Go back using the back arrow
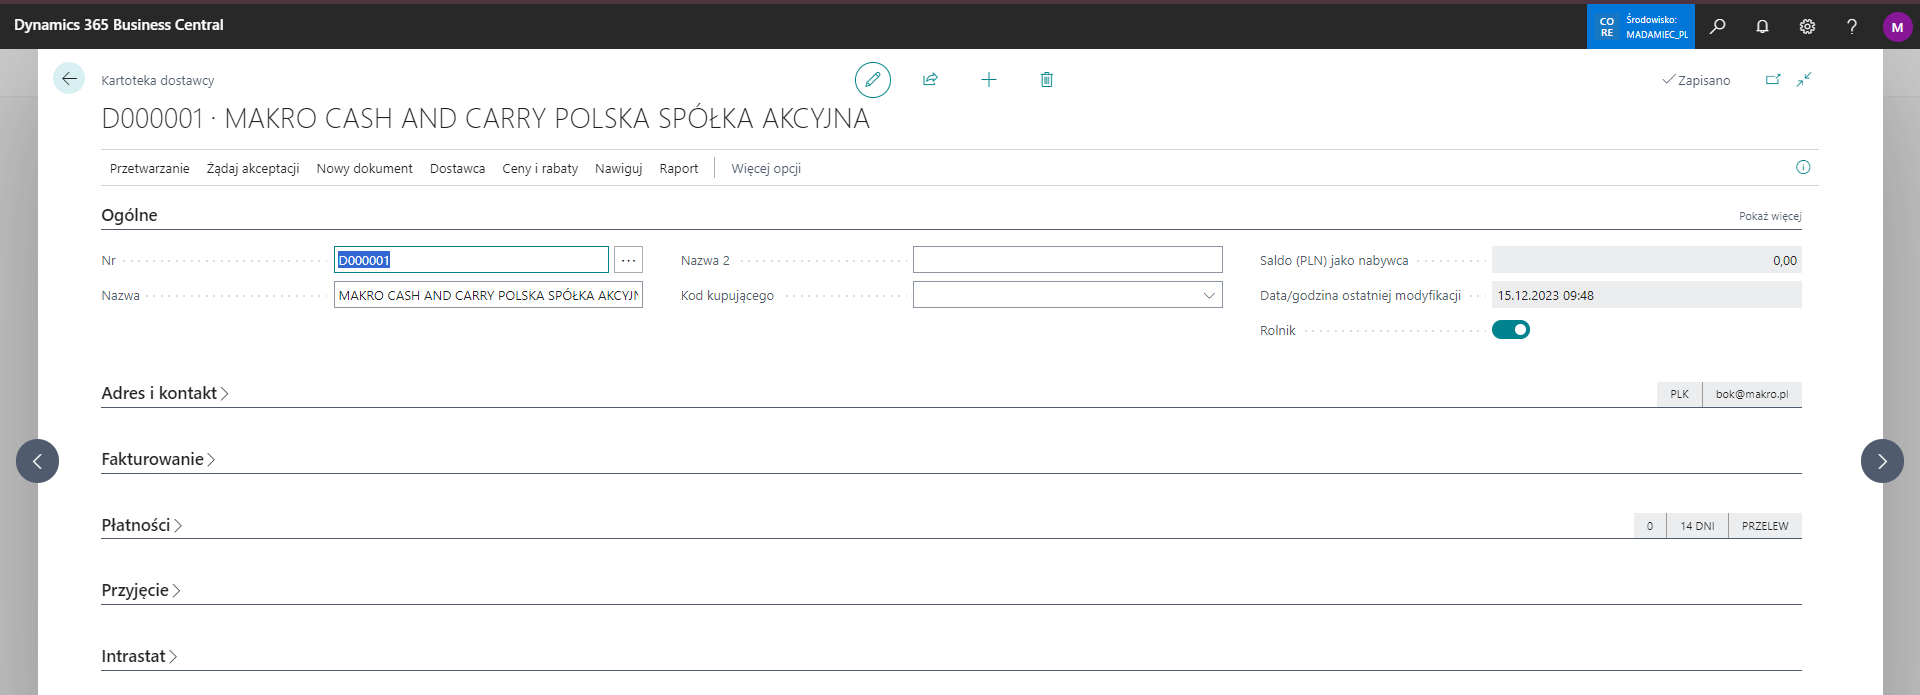The image size is (1920, 695). [69, 79]
